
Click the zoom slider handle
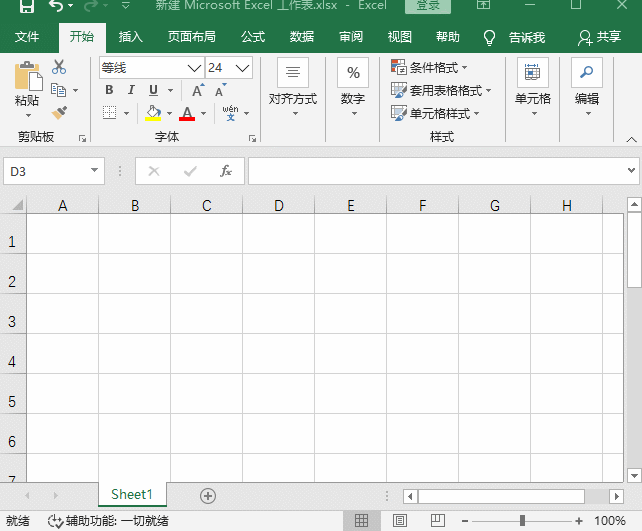522,521
